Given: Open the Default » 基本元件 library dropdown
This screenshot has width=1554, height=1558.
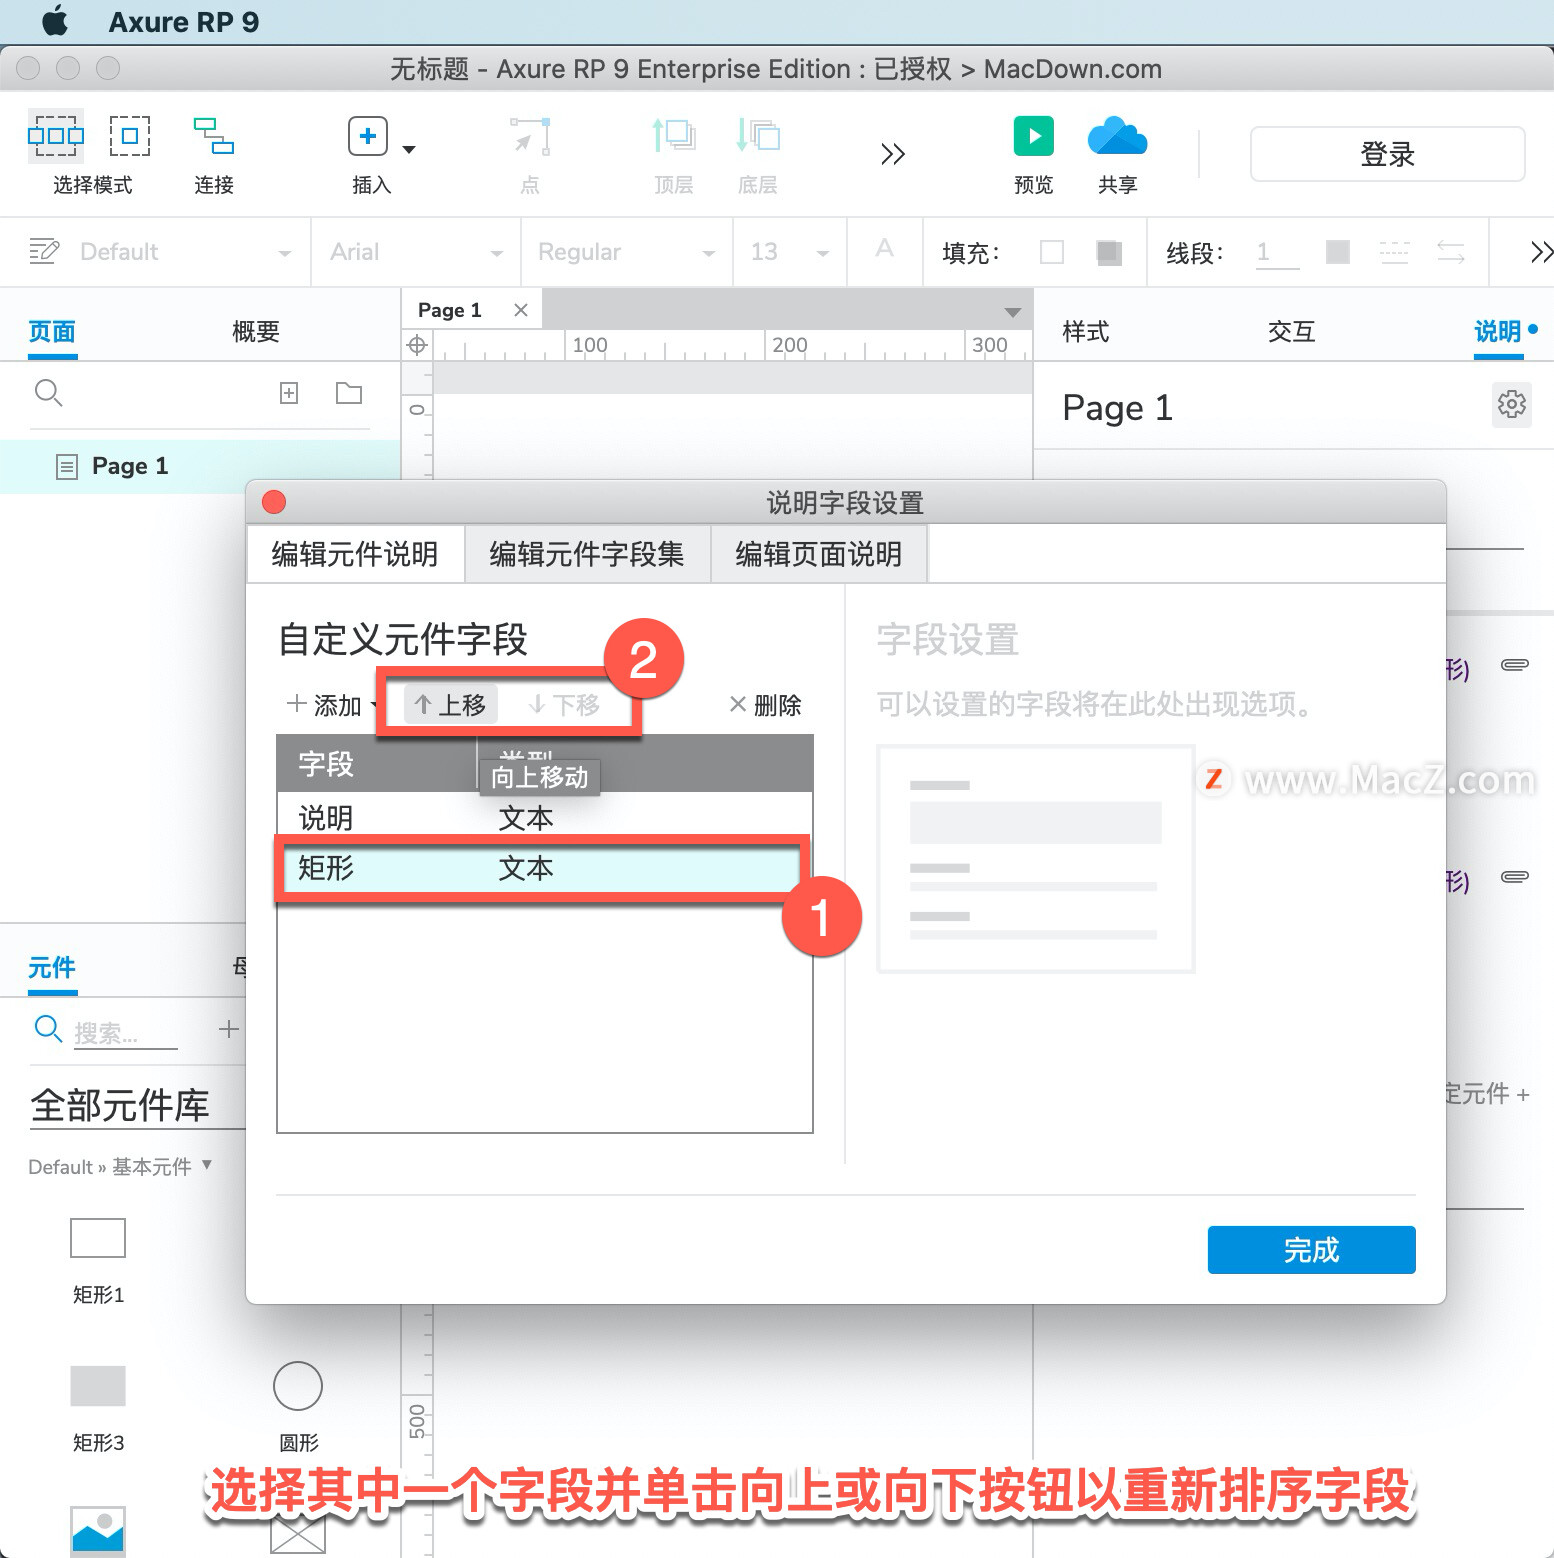Looking at the screenshot, I should [x=121, y=1166].
